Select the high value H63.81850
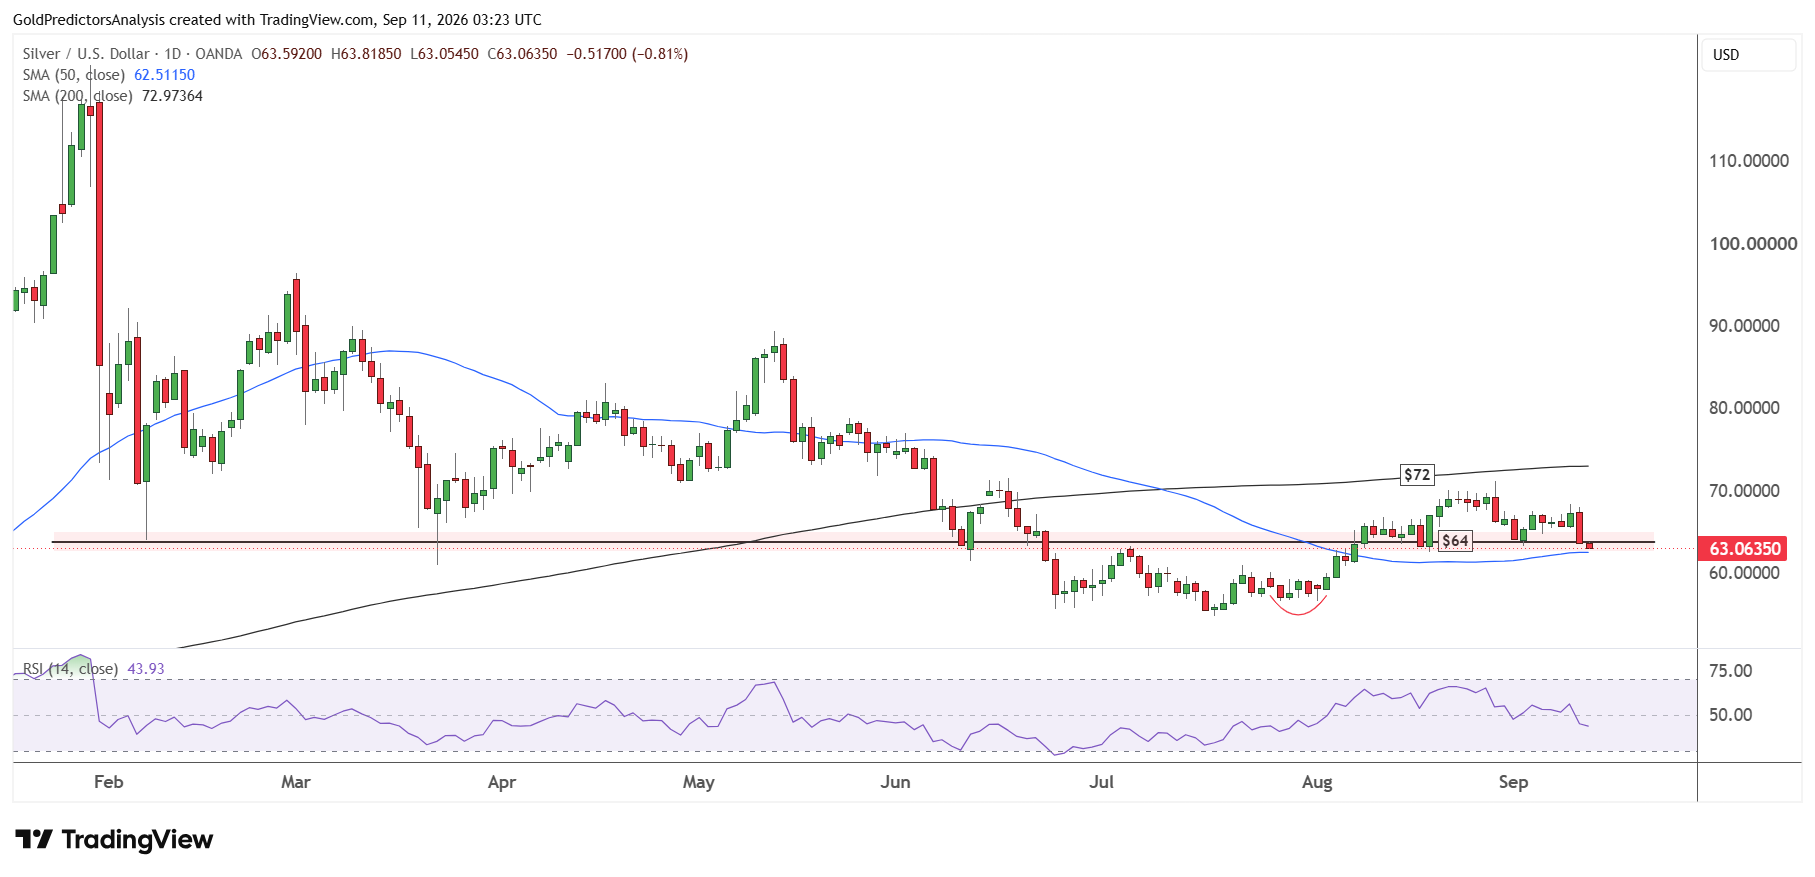The height and width of the screenshot is (877, 1815). pyautogui.click(x=366, y=54)
